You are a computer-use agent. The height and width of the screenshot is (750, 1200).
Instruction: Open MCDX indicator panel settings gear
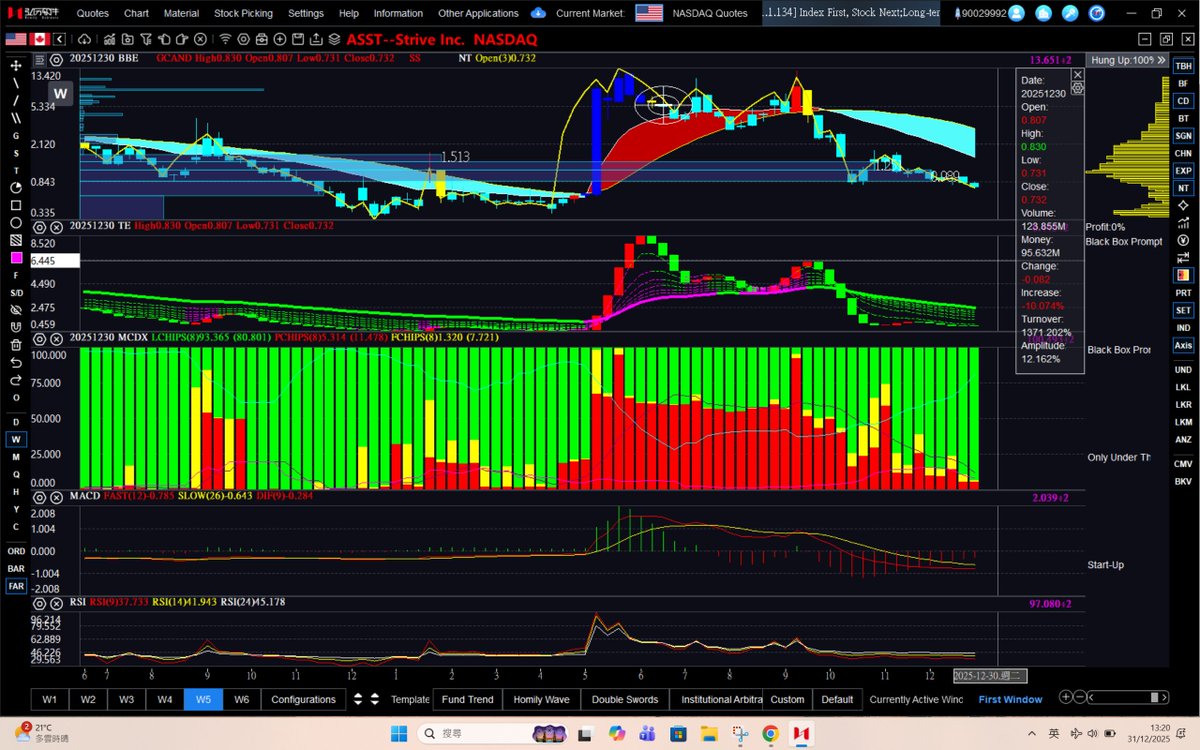[40, 338]
